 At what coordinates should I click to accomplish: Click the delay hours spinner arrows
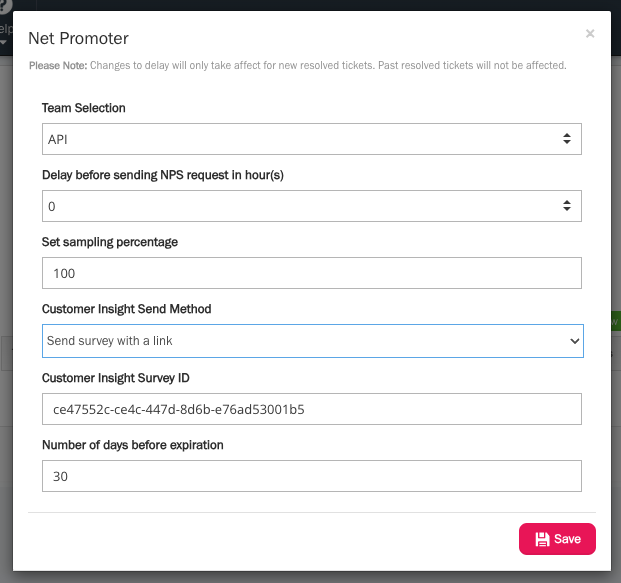567,206
